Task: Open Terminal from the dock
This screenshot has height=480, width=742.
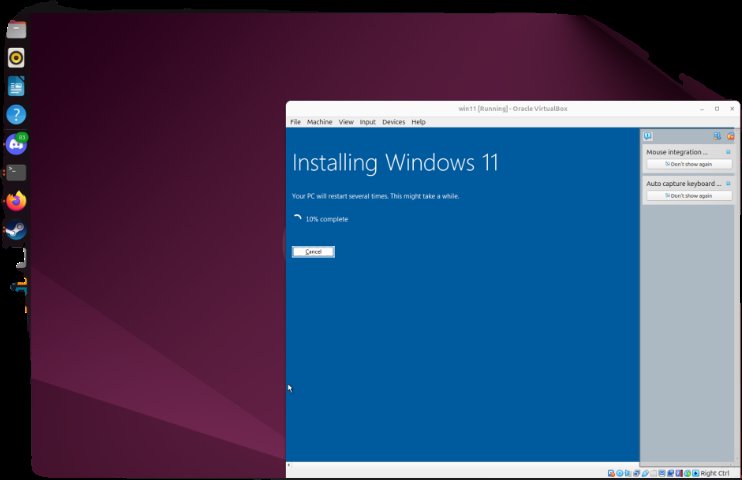Action: (16, 172)
